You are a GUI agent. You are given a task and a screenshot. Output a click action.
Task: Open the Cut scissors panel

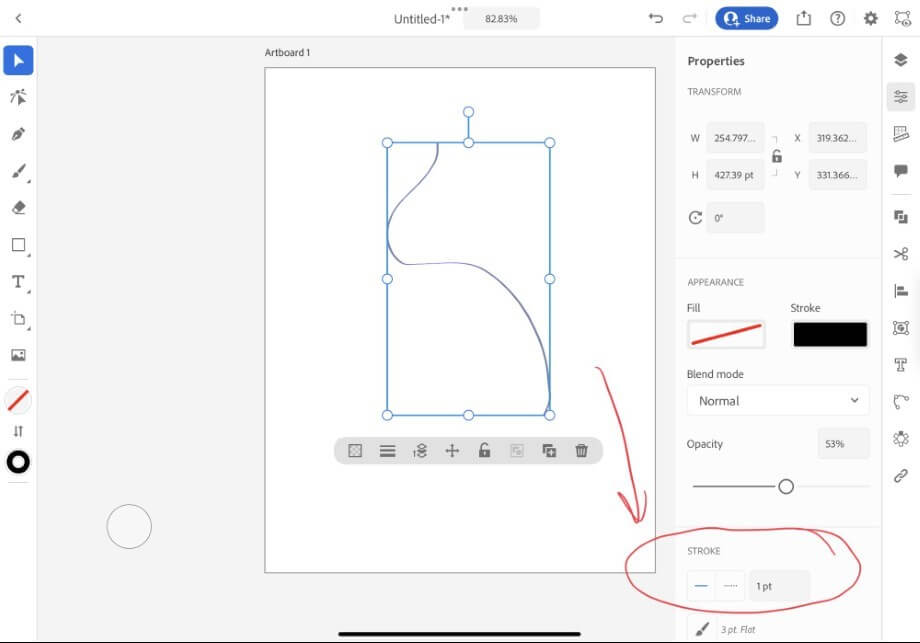[901, 254]
